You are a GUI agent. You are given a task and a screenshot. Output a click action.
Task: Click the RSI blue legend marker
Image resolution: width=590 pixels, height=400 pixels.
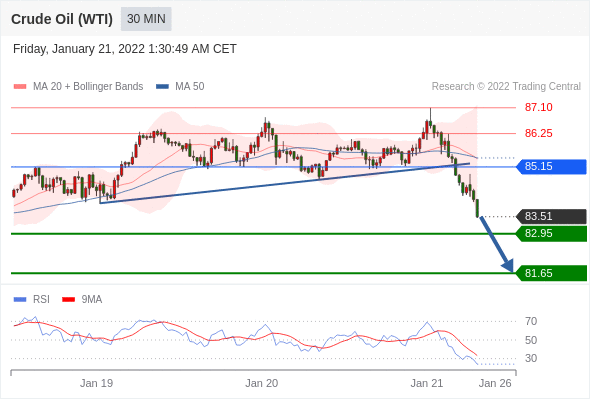pos(20,300)
